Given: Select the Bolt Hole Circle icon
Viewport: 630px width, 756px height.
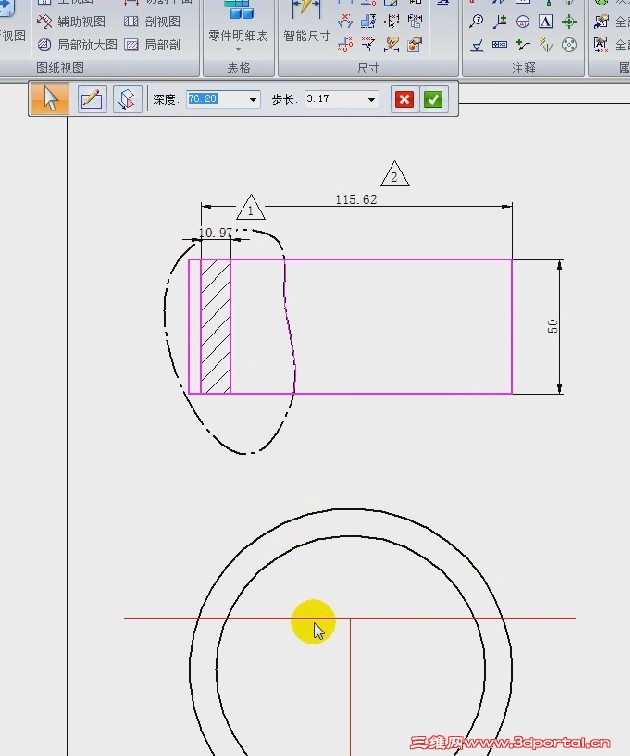Looking at the screenshot, I should tap(569, 45).
